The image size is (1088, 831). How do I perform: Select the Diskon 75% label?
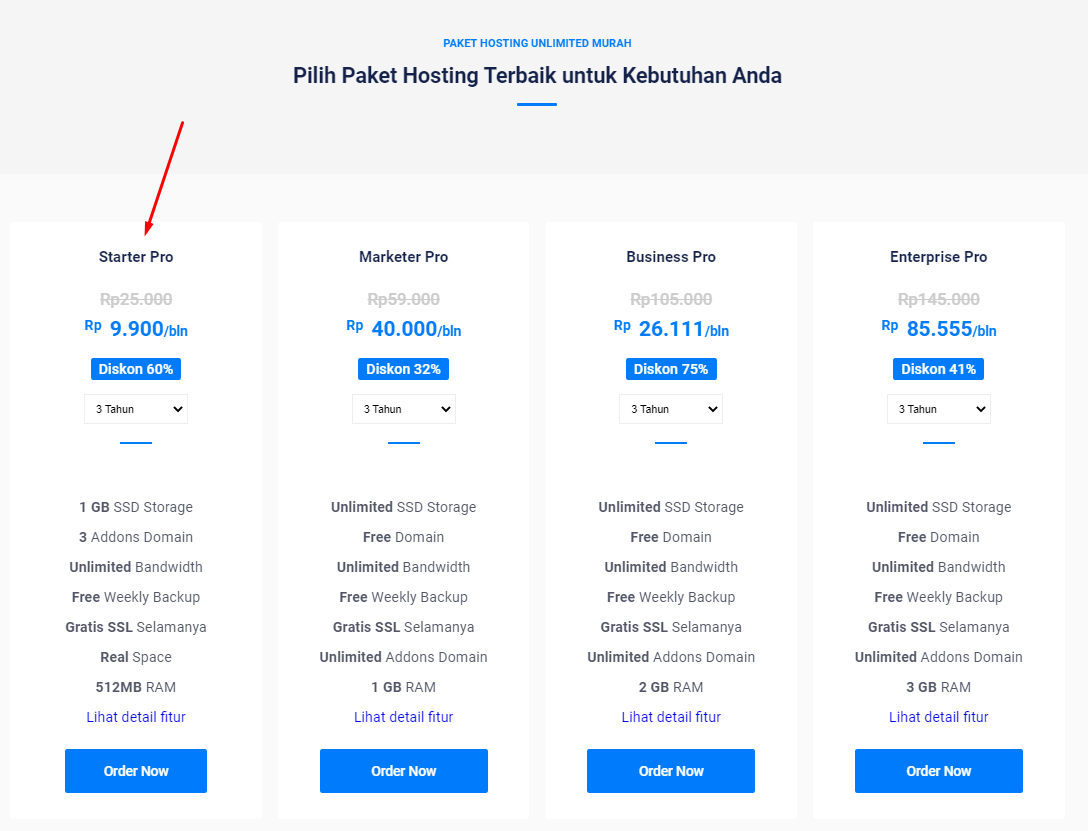tap(671, 369)
